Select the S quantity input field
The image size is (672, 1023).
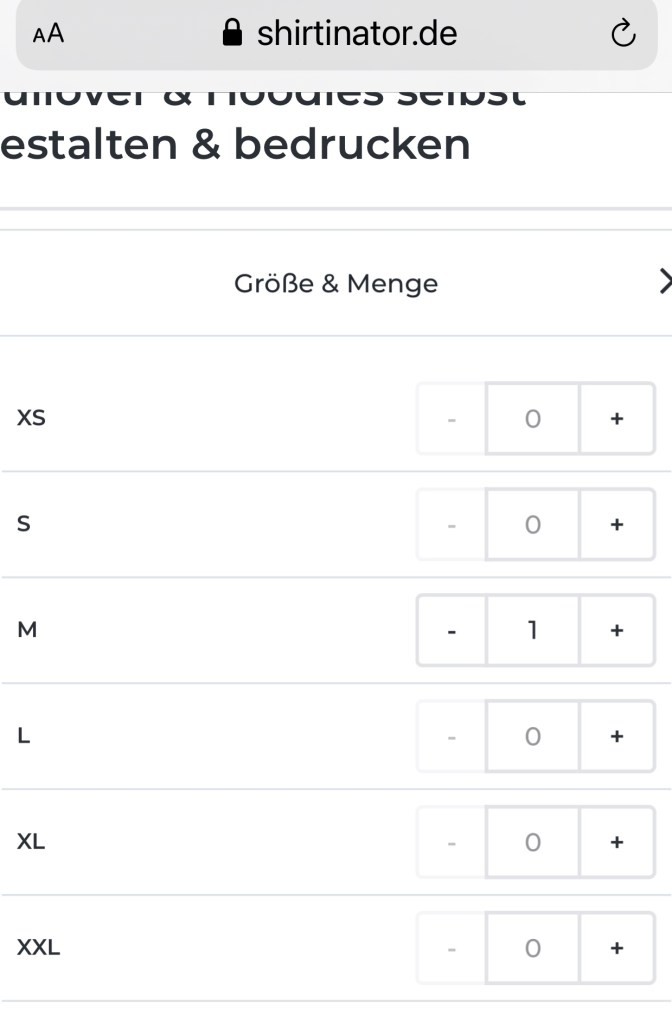pos(533,525)
